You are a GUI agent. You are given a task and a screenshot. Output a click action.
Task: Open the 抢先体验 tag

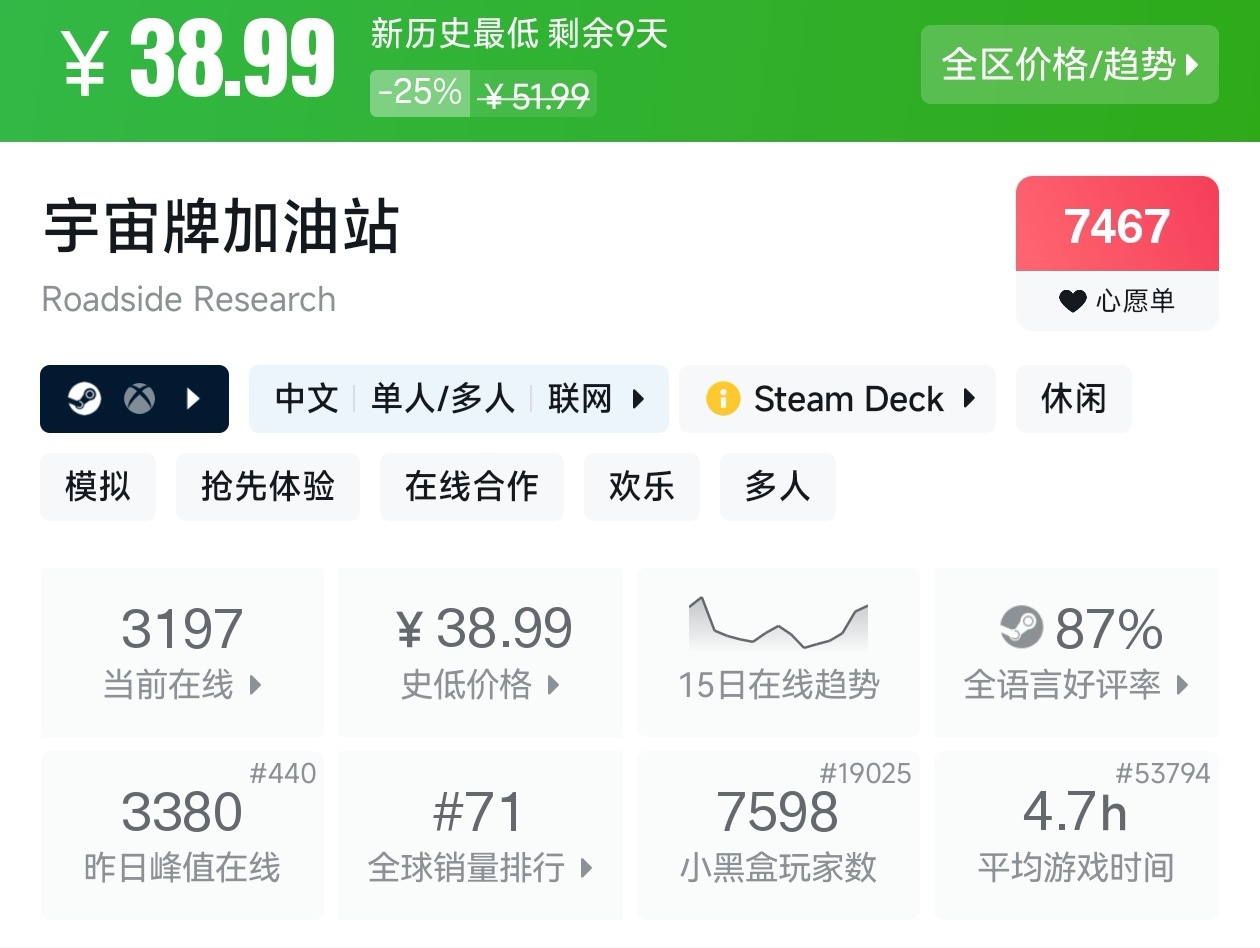click(x=267, y=487)
